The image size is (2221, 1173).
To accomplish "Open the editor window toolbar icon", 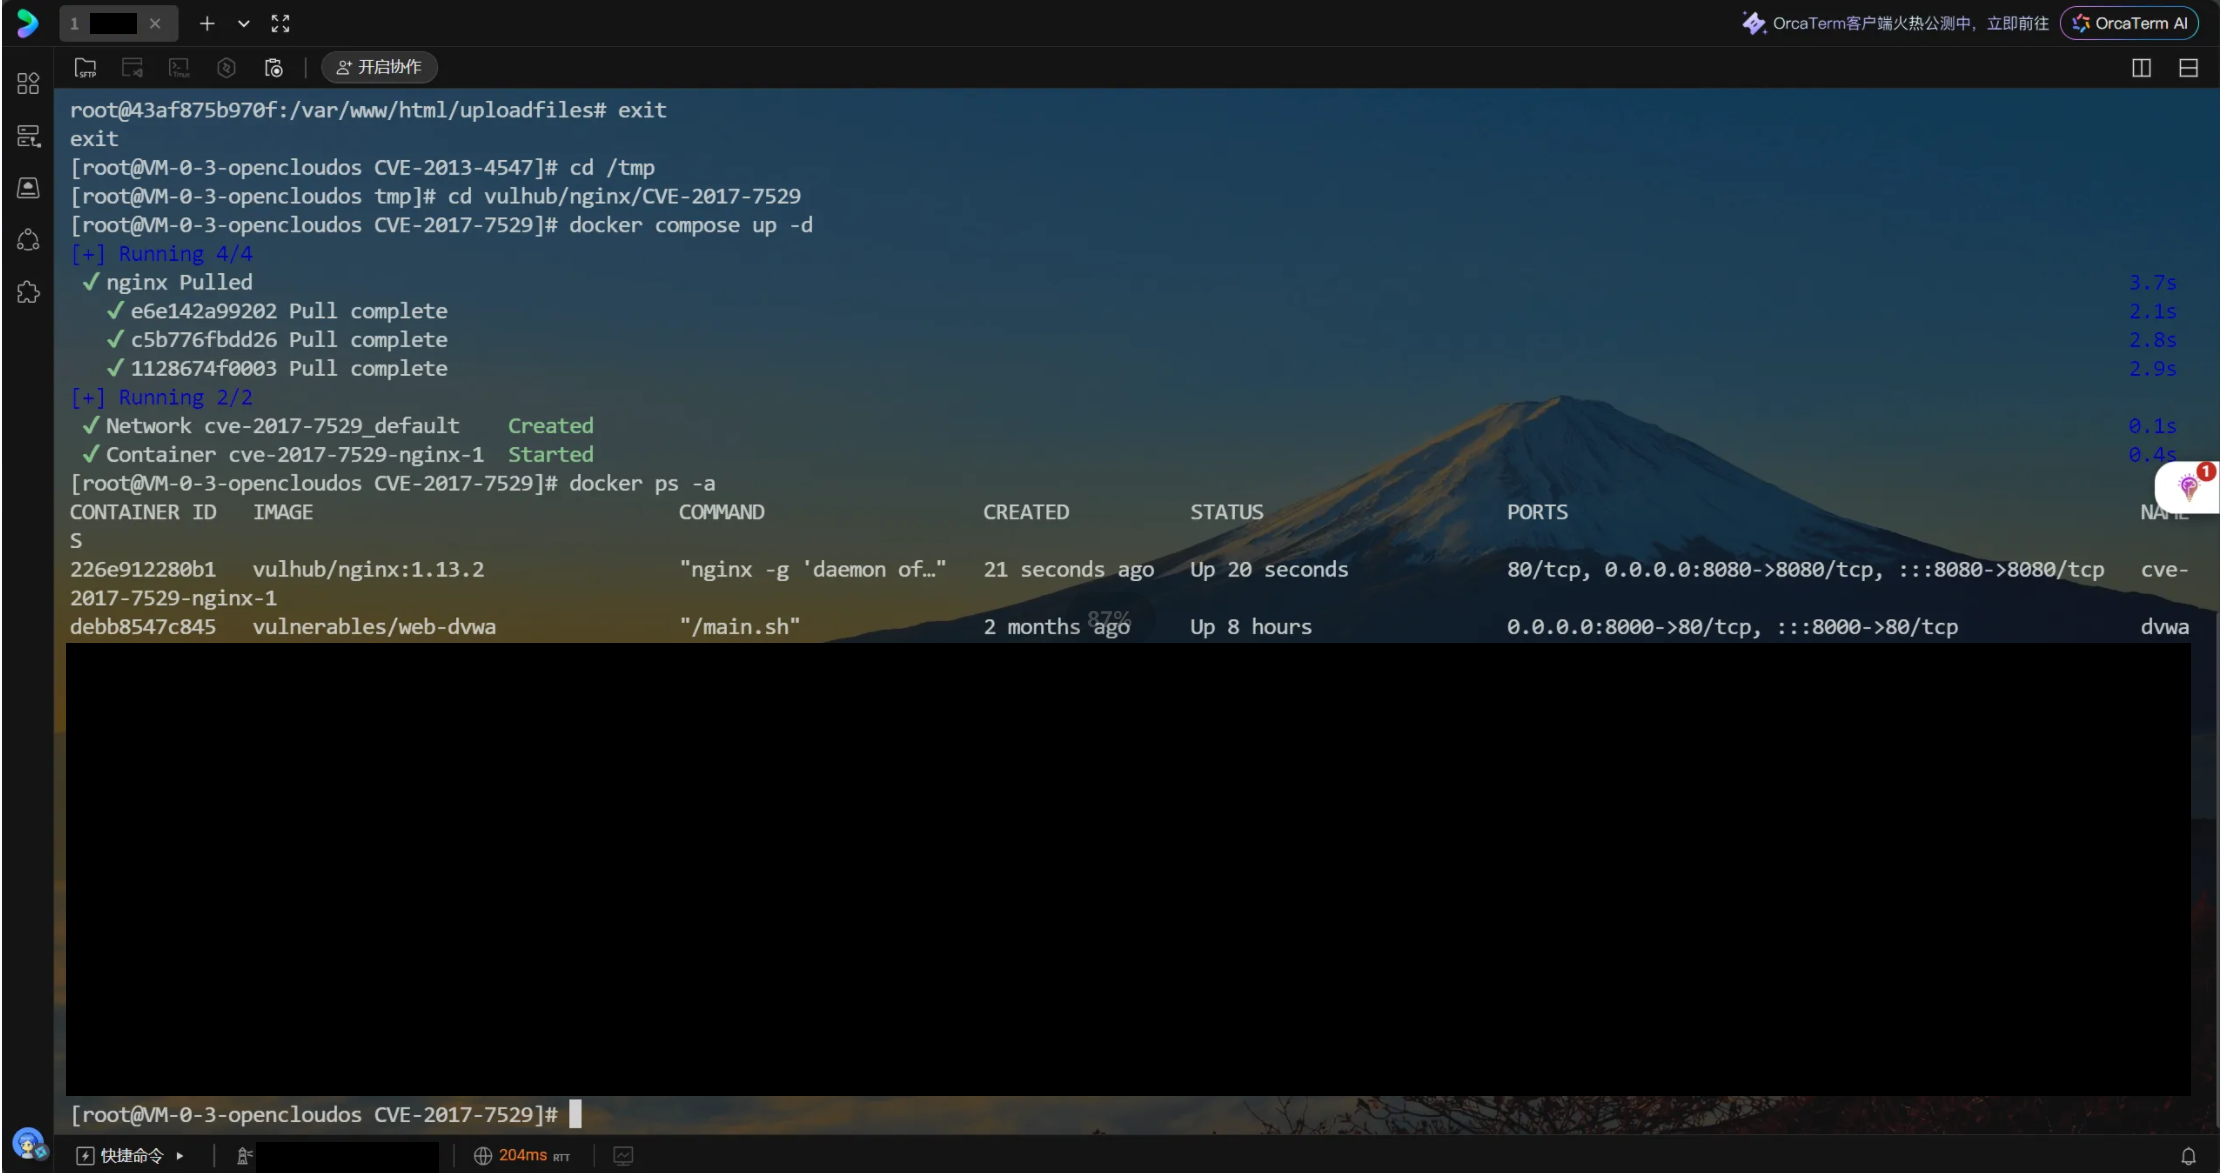I will (132, 67).
